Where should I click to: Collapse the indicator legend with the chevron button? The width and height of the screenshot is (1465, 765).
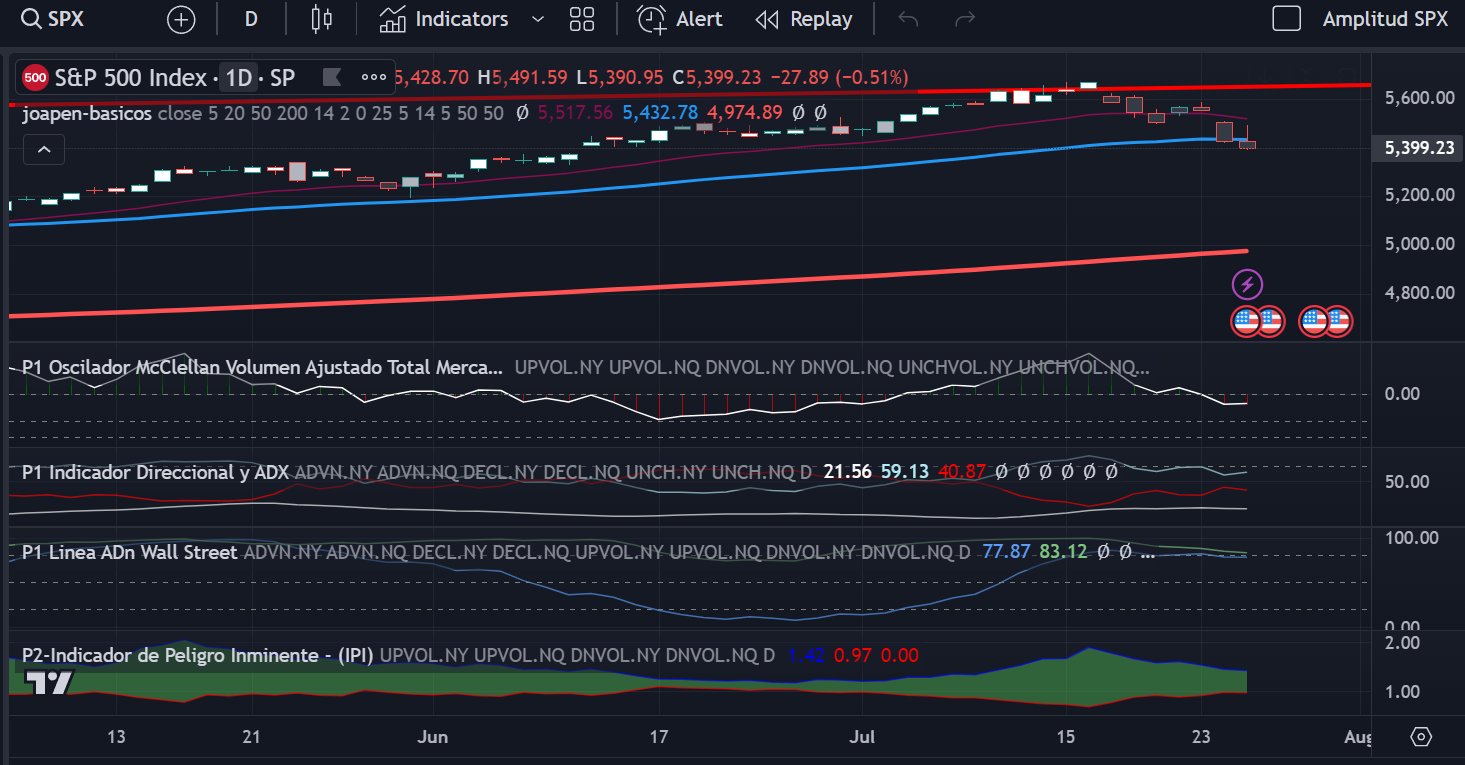(44, 150)
